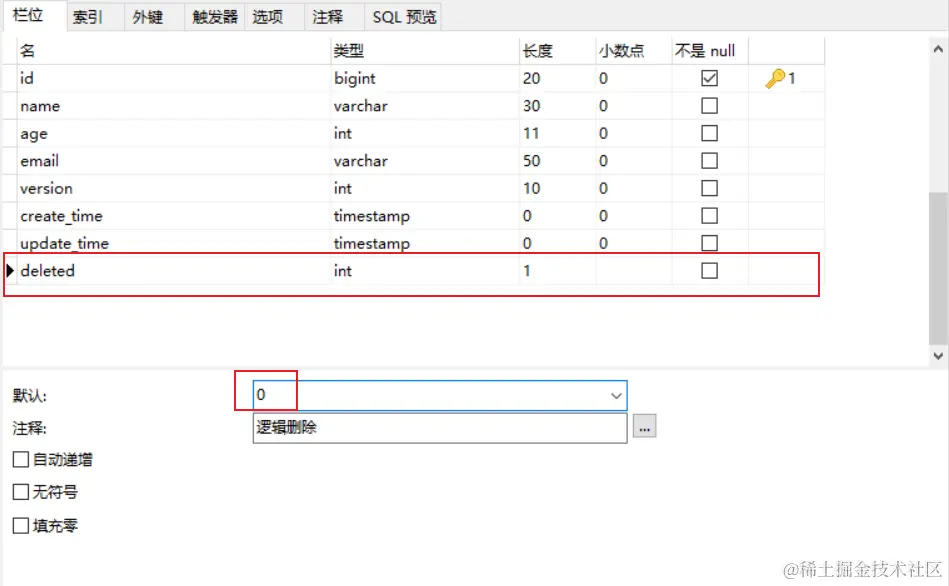Open the 外键 tab
949x586 pixels.
(x=155, y=17)
